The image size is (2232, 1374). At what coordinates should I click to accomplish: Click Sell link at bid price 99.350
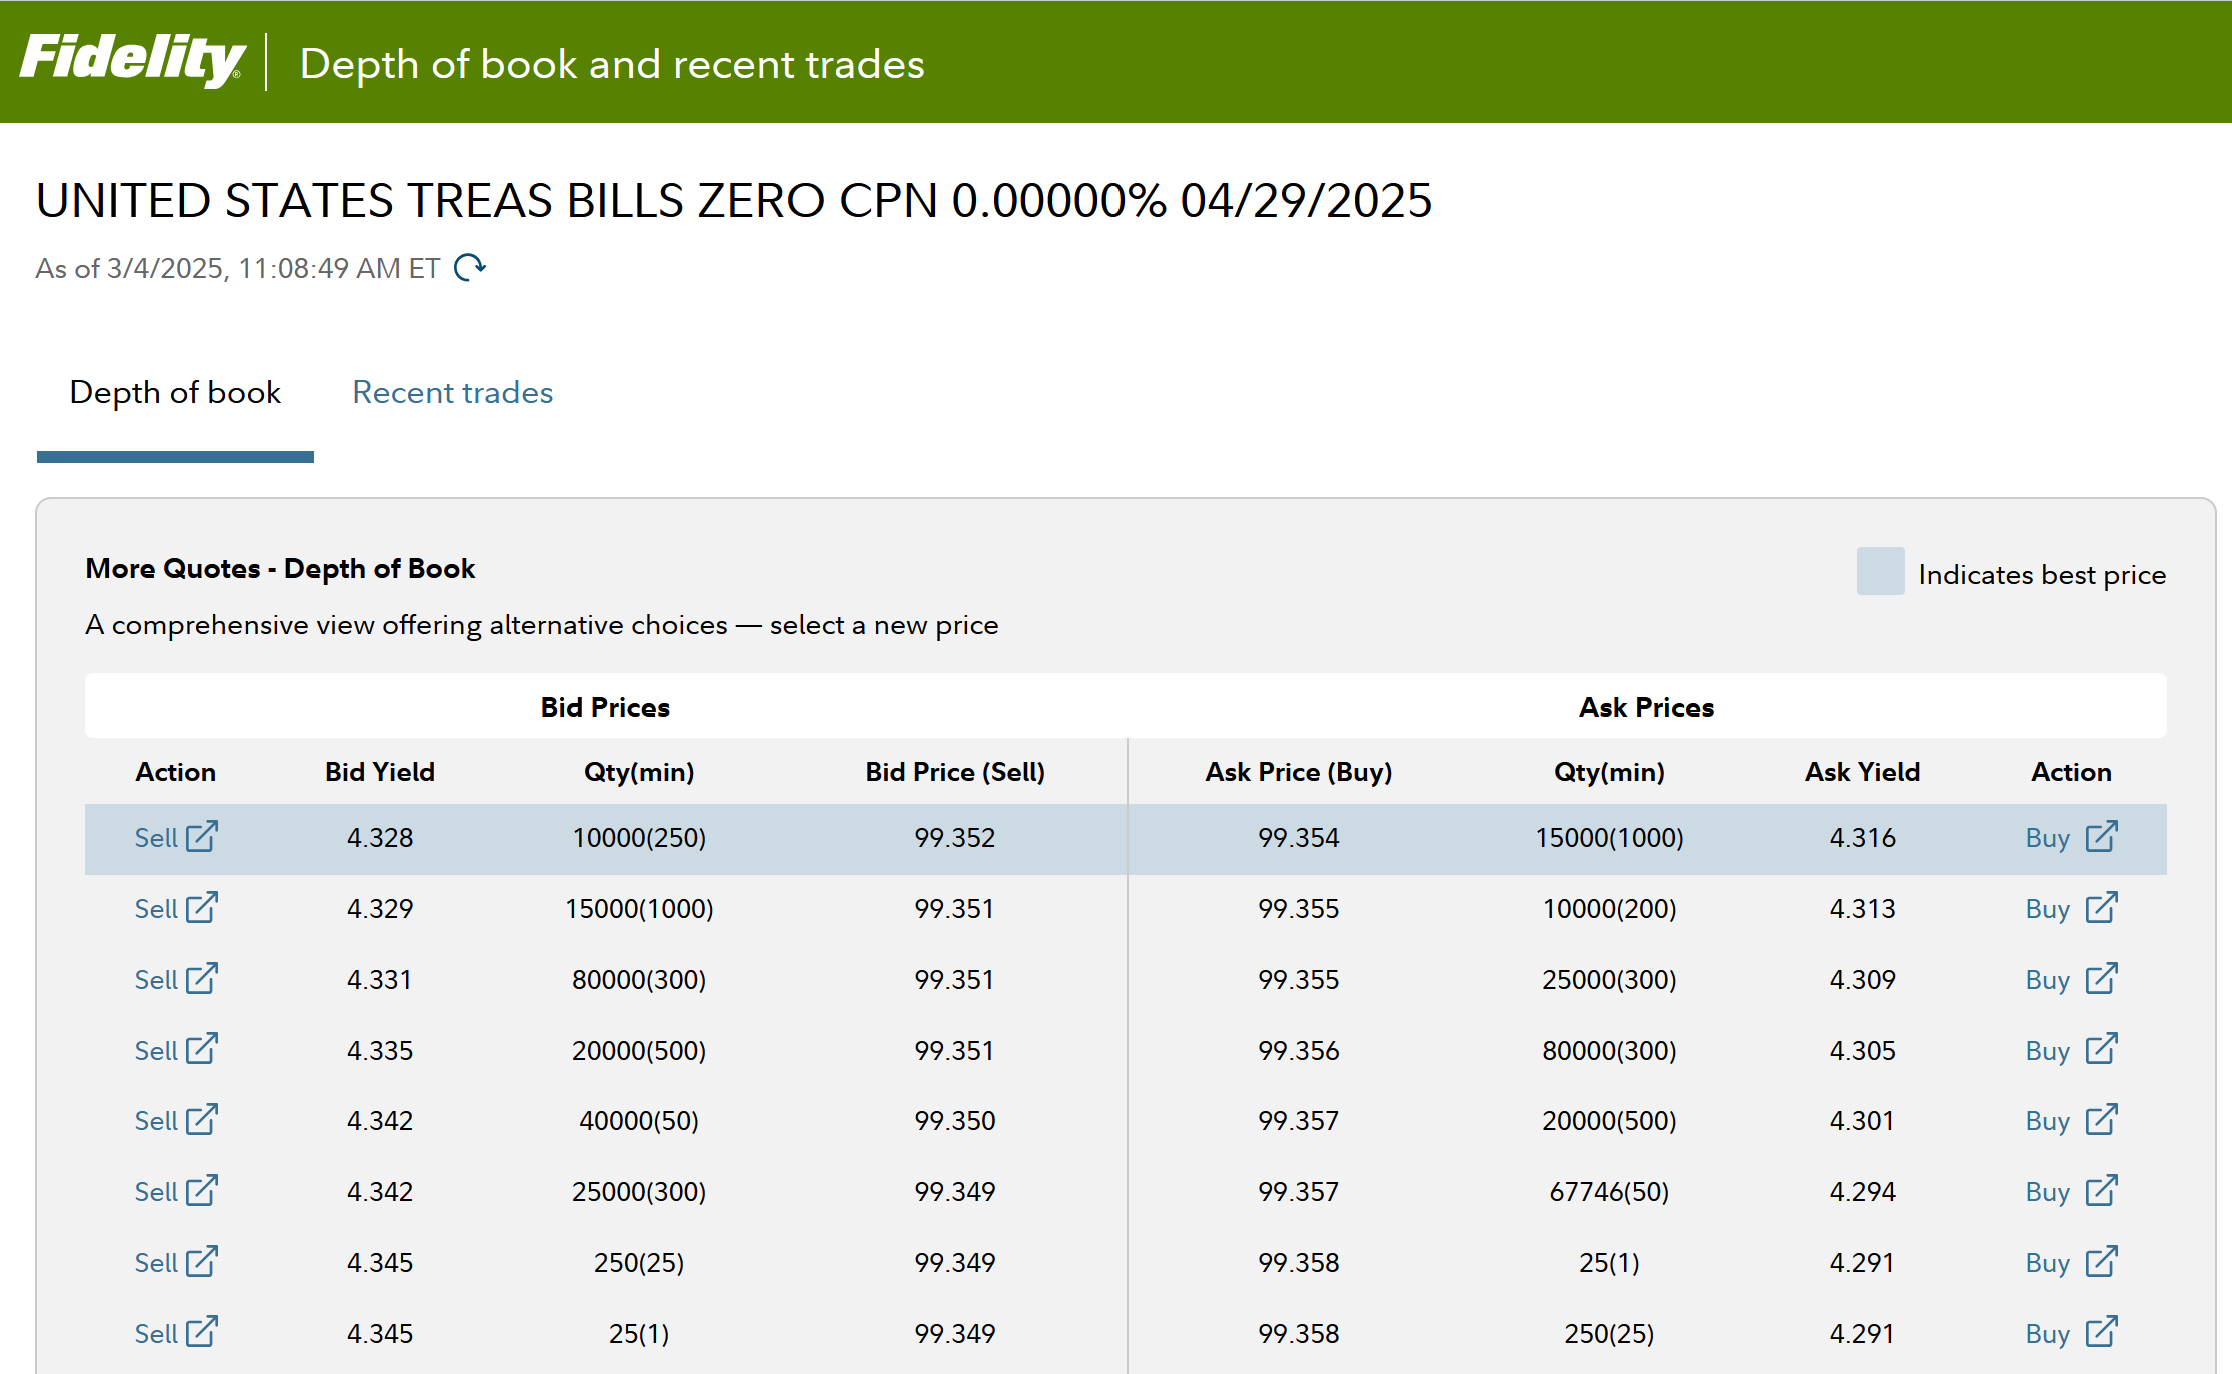point(156,1121)
